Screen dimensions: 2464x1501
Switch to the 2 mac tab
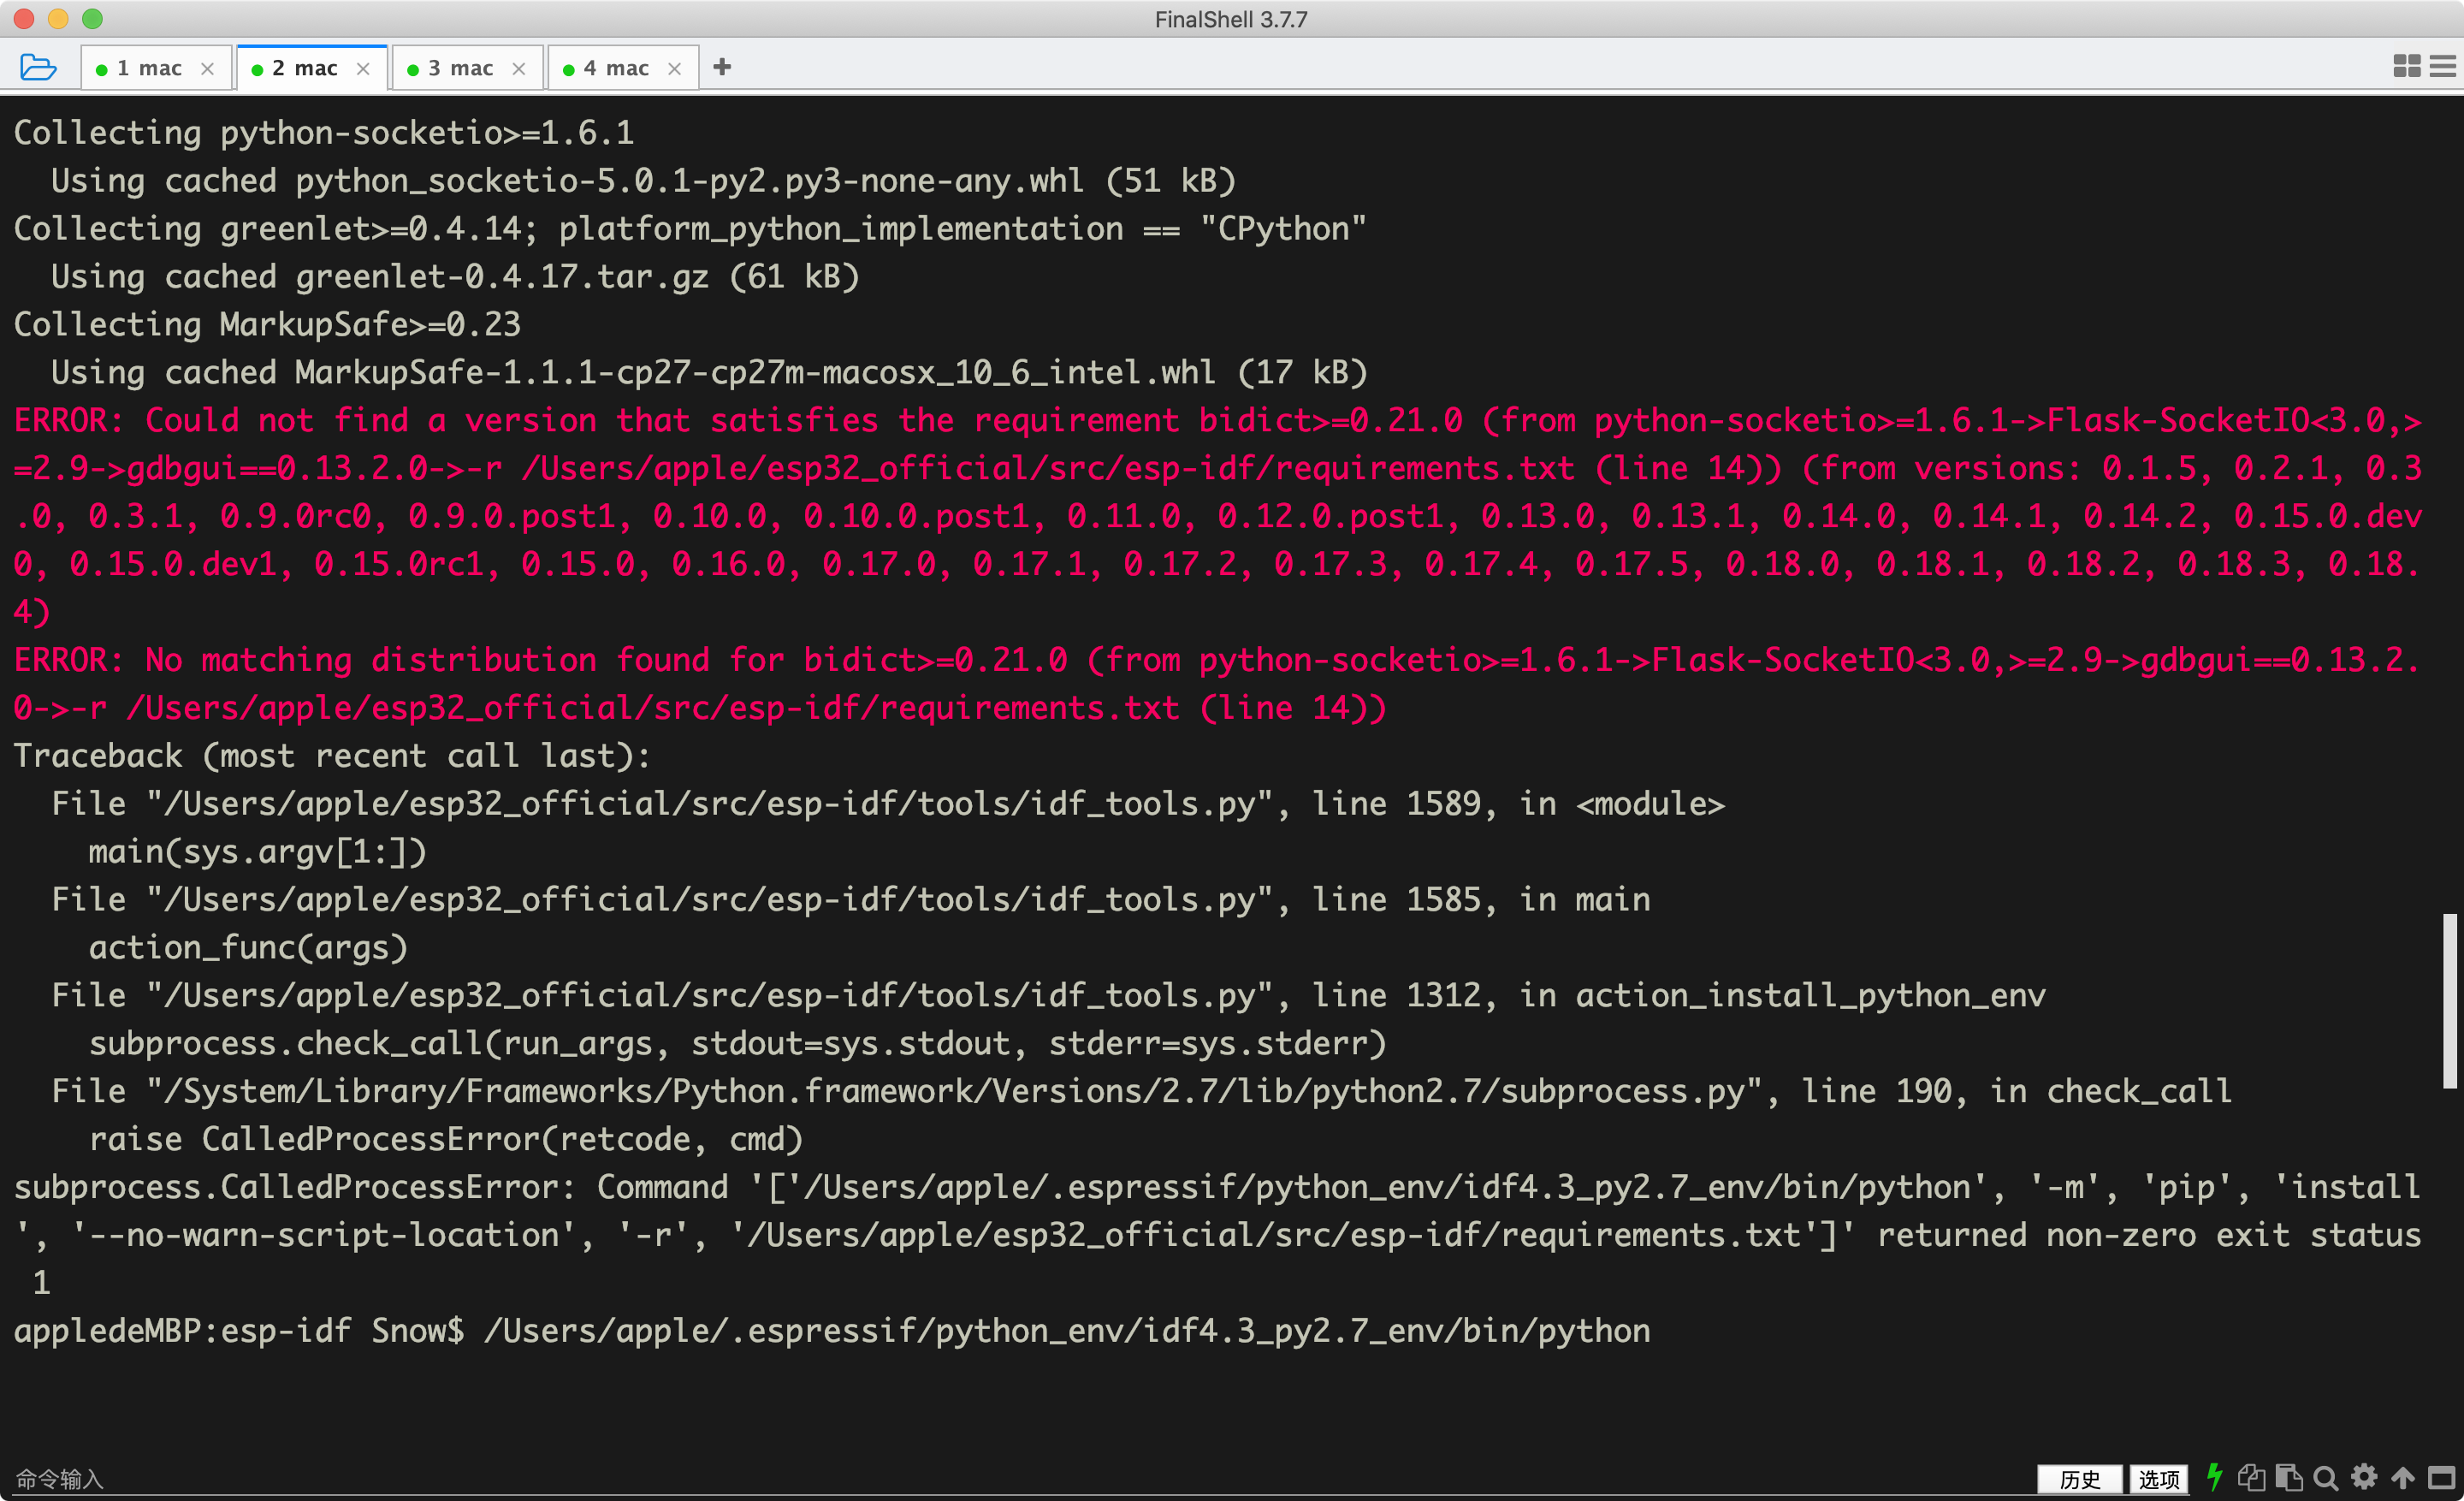(311, 68)
